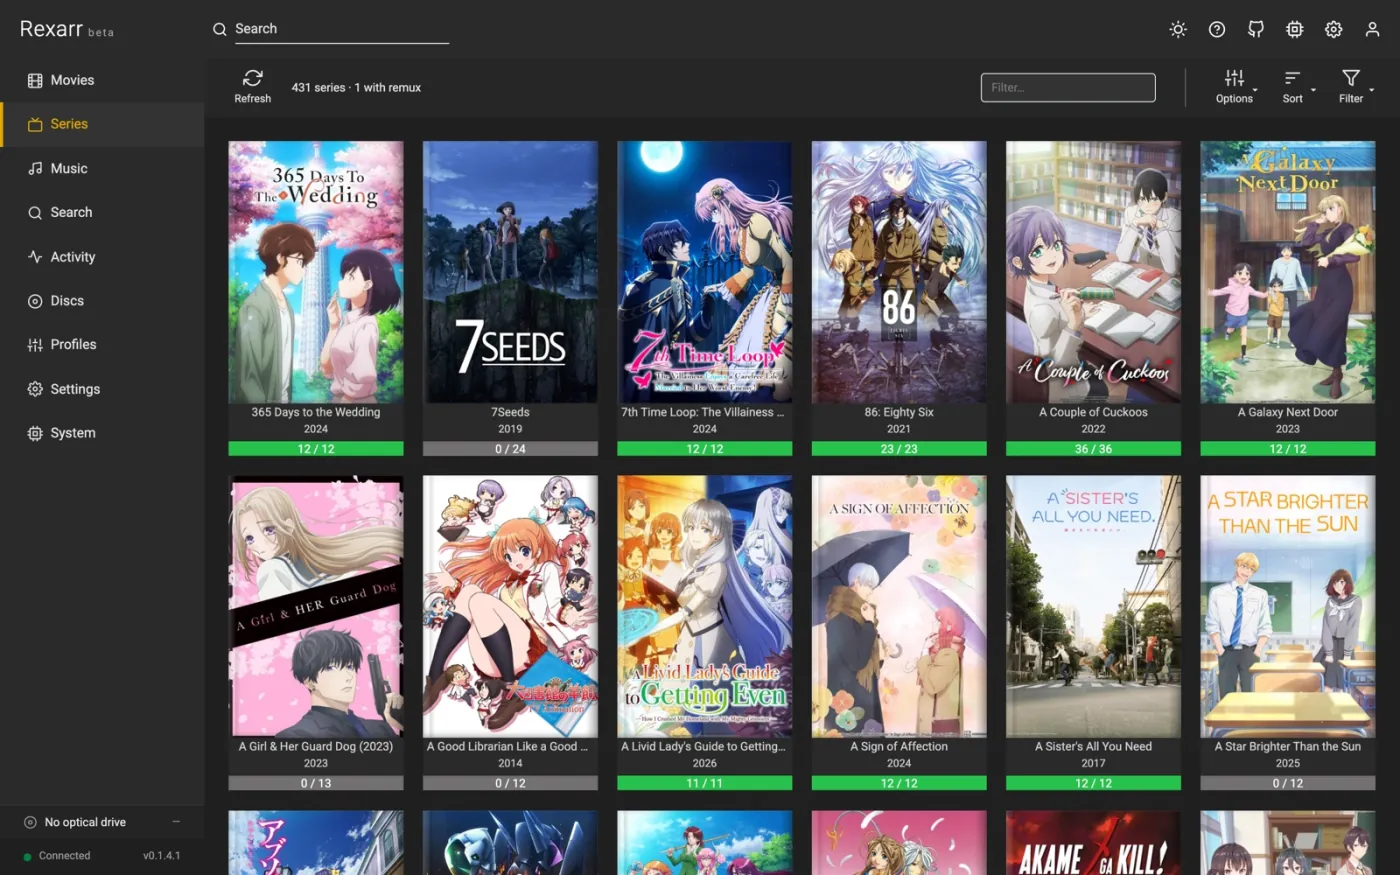1400x875 pixels.
Task: Open the help question mark icon
Action: (1217, 30)
